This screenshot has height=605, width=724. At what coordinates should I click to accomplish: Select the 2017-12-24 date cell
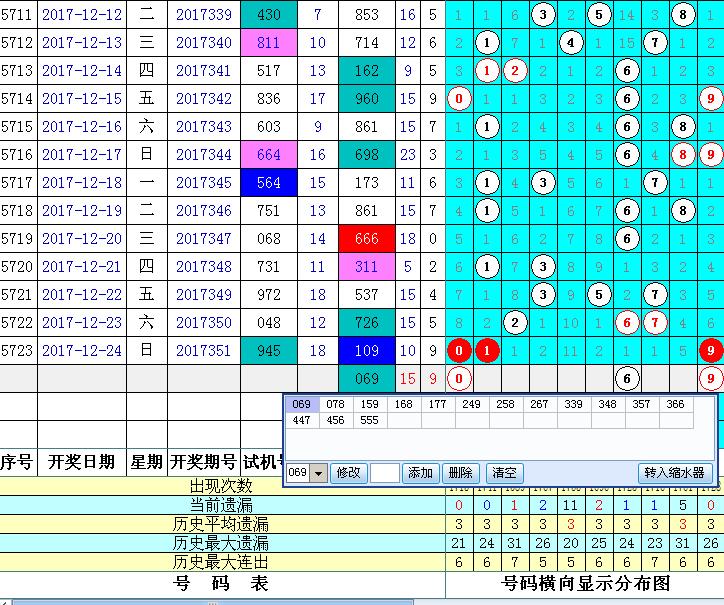(83, 351)
